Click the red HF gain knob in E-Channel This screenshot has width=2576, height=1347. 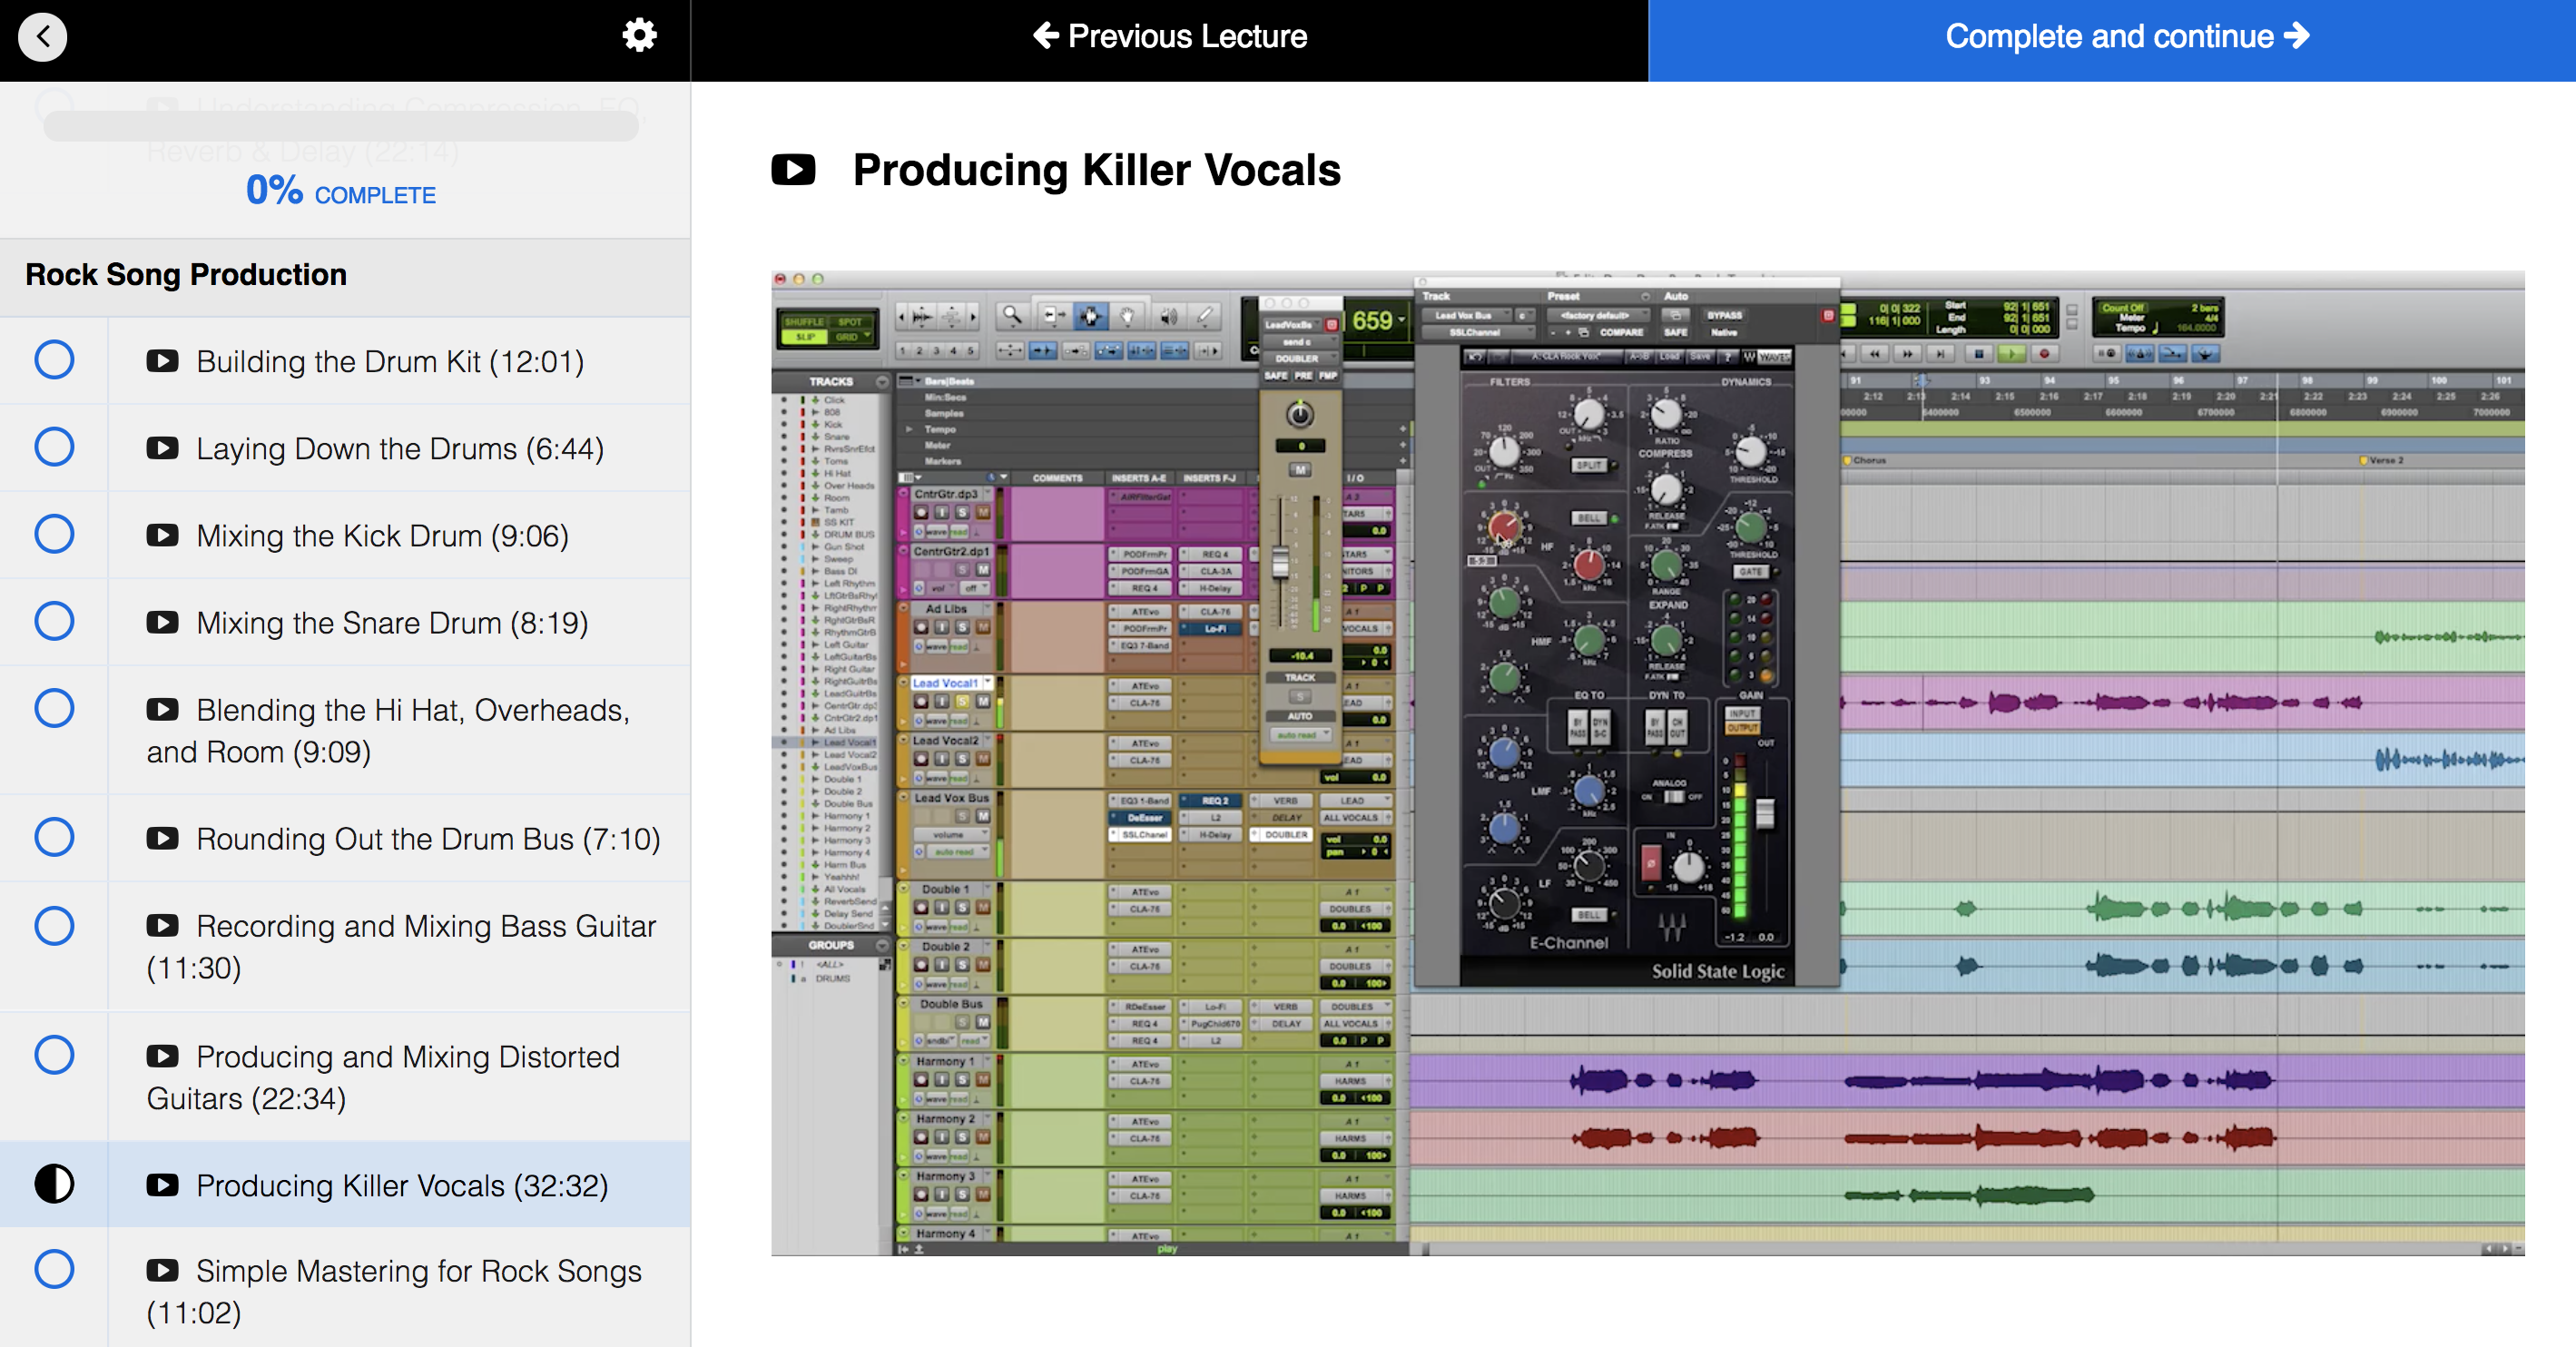pos(1503,527)
